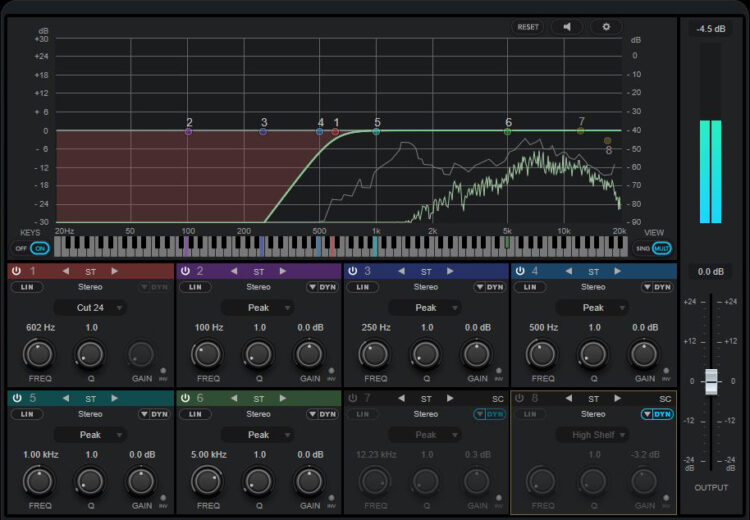Viewport: 750px width, 520px height.
Task: Toggle power for band 6
Action: coord(185,398)
